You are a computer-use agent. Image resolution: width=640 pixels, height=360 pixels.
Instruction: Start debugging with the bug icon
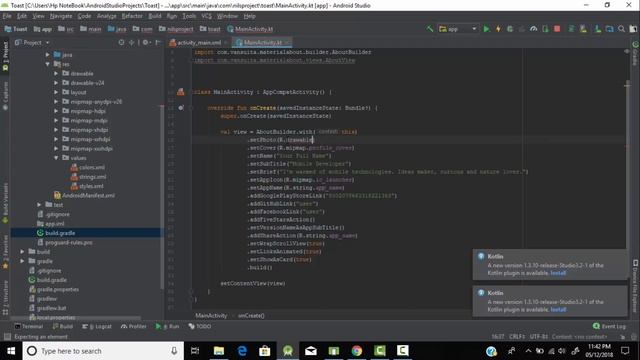(510, 29)
